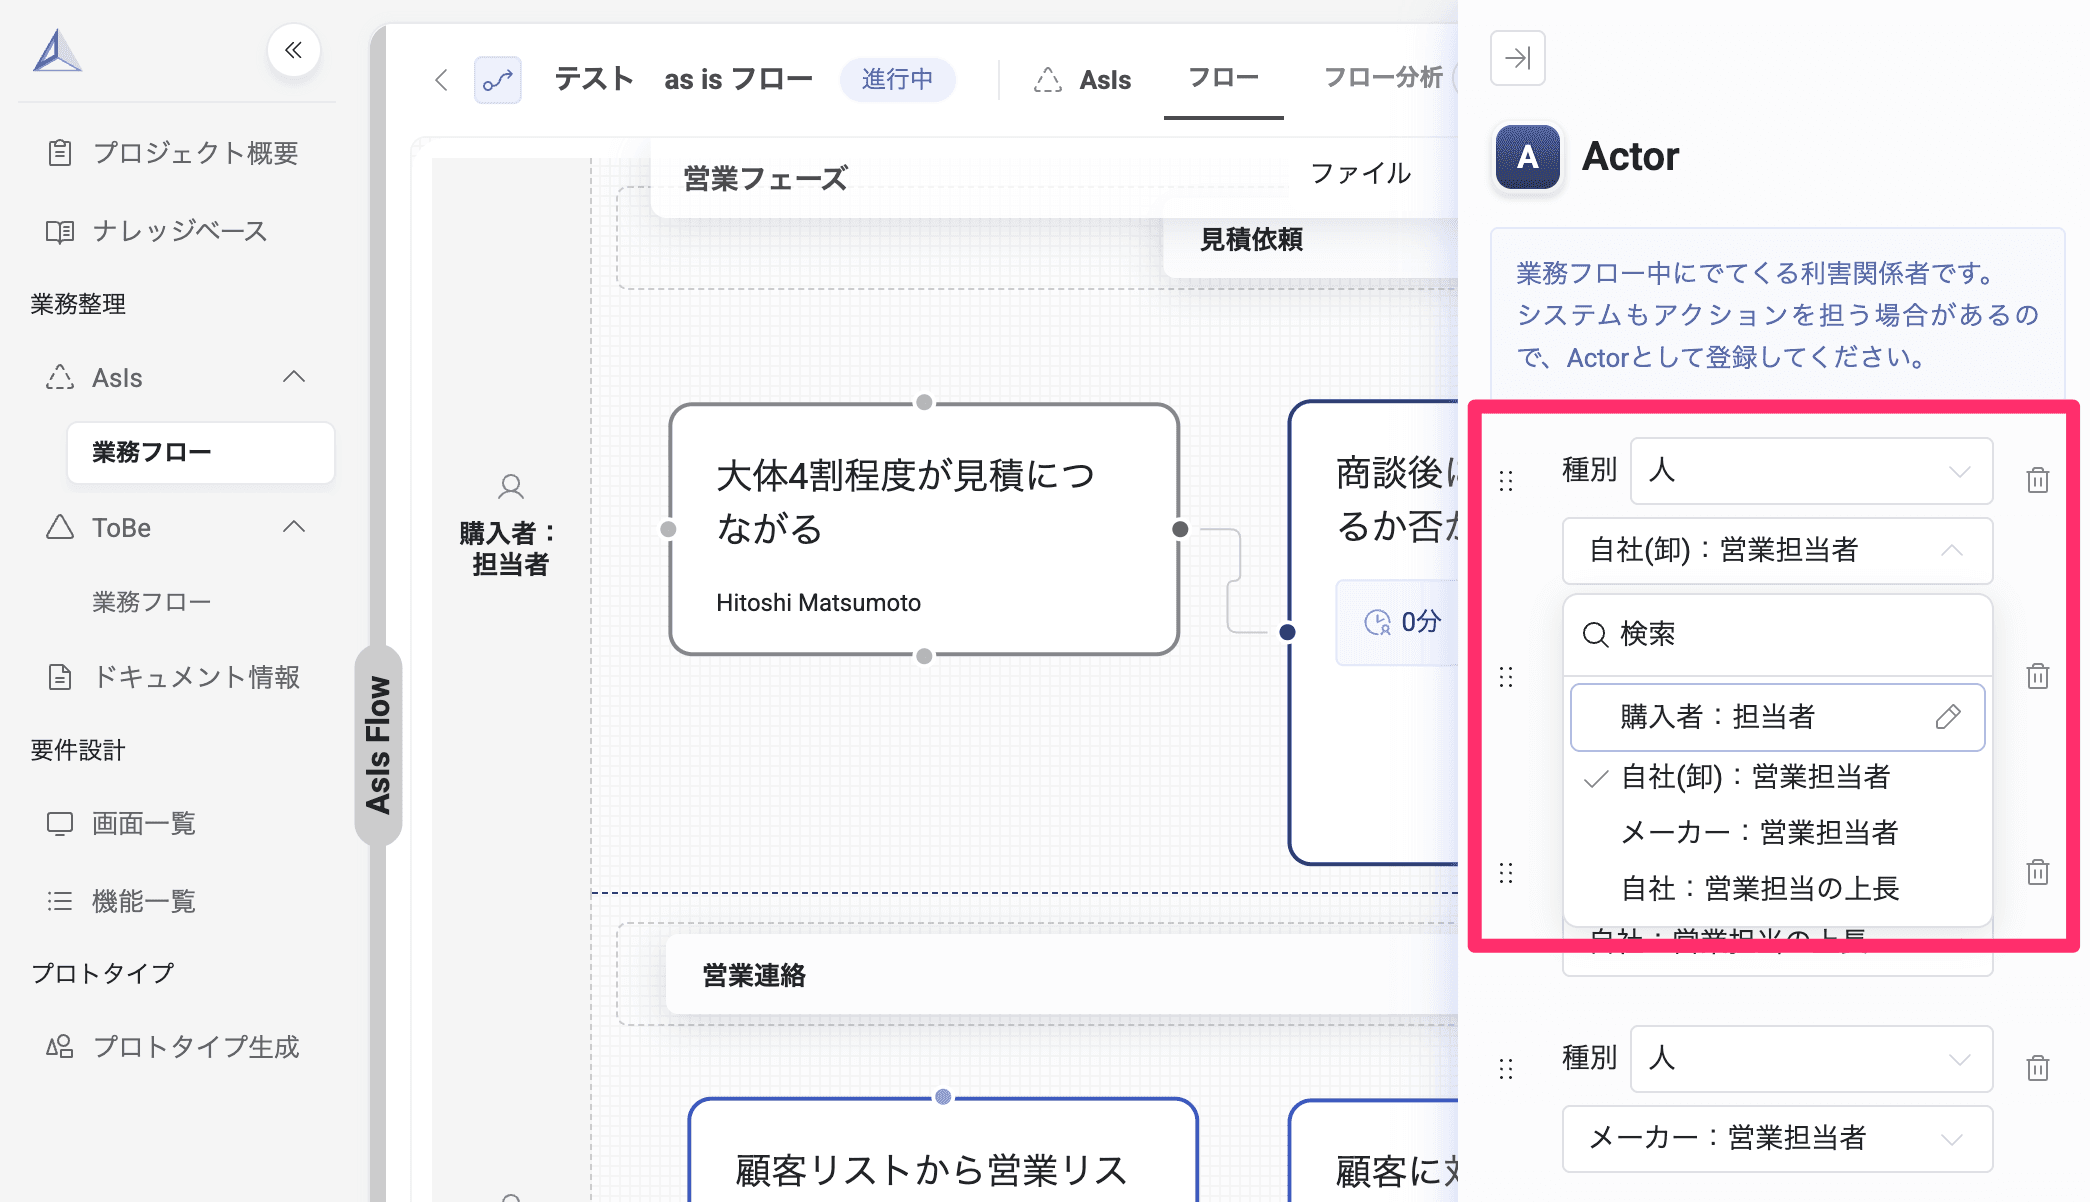Collapse the left sidebar with the double-chevron button
The width and height of the screenshot is (2090, 1202).
click(293, 50)
